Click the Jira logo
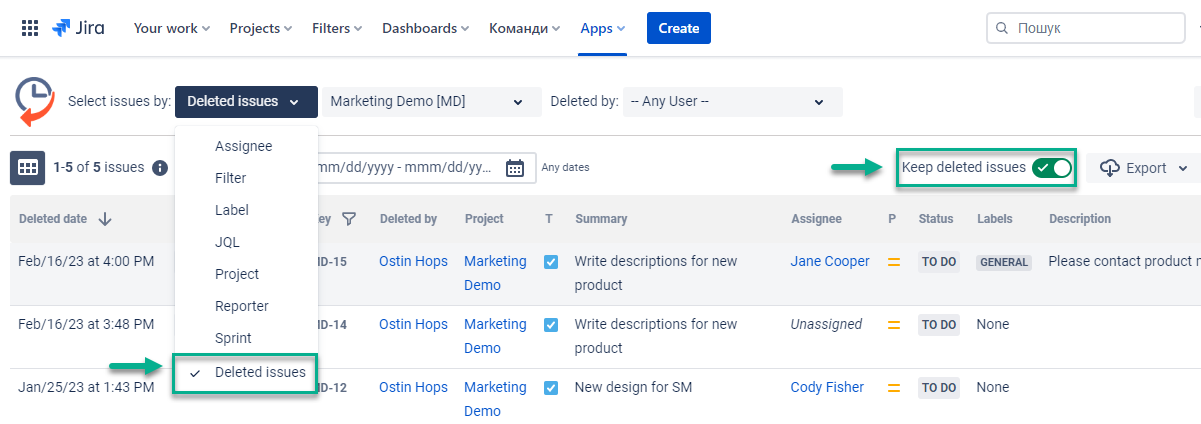This screenshot has width=1201, height=424. click(78, 28)
